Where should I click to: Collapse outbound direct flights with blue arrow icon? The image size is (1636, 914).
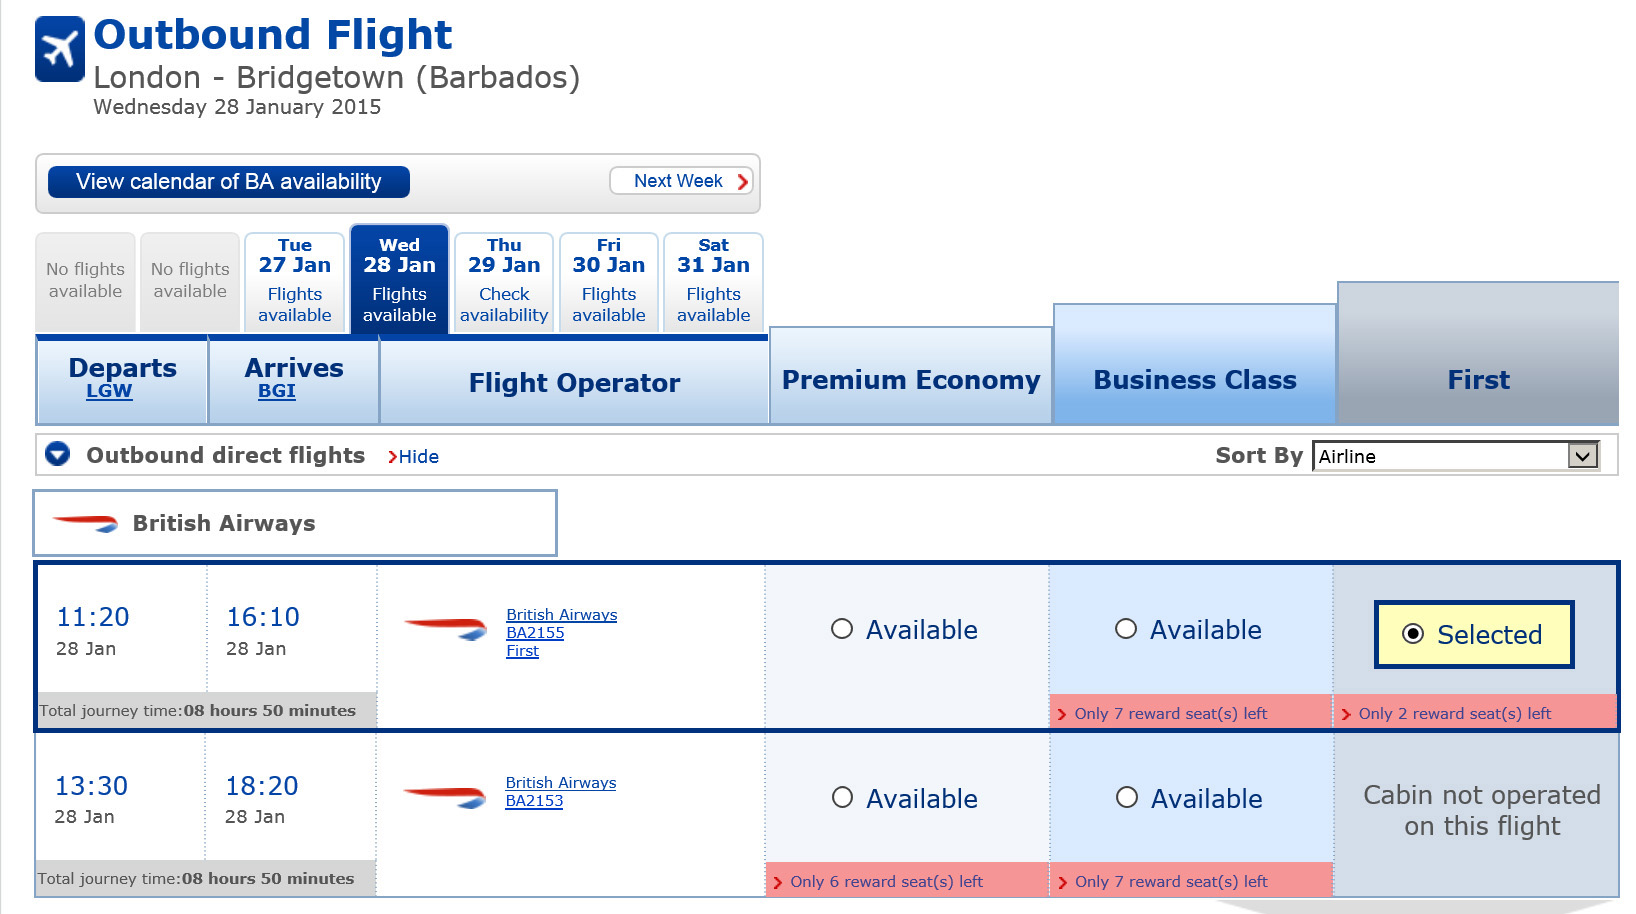click(58, 454)
